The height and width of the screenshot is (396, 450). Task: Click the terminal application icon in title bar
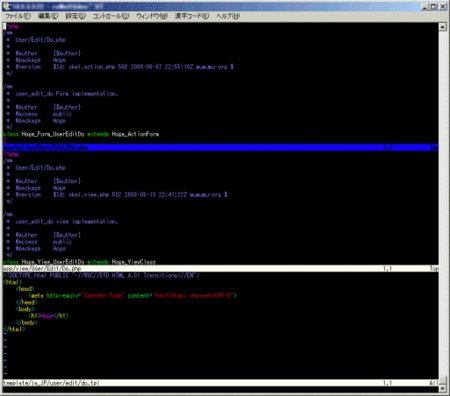(7, 6)
